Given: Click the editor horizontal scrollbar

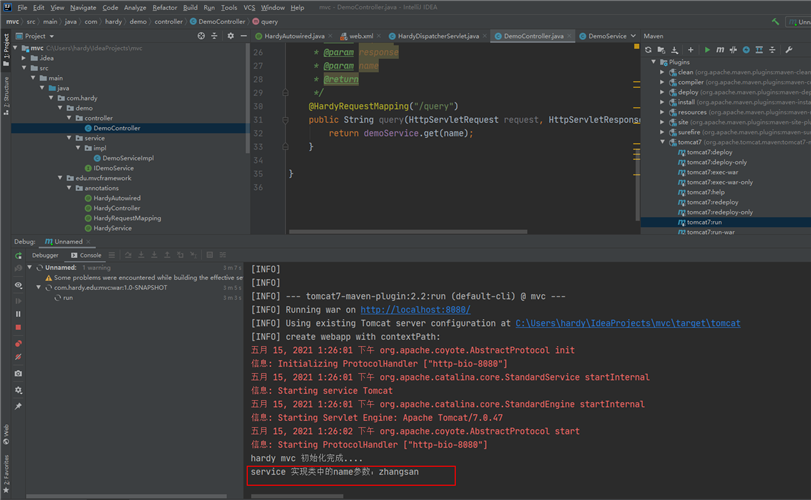Looking at the screenshot, I should pyautogui.click(x=408, y=232).
